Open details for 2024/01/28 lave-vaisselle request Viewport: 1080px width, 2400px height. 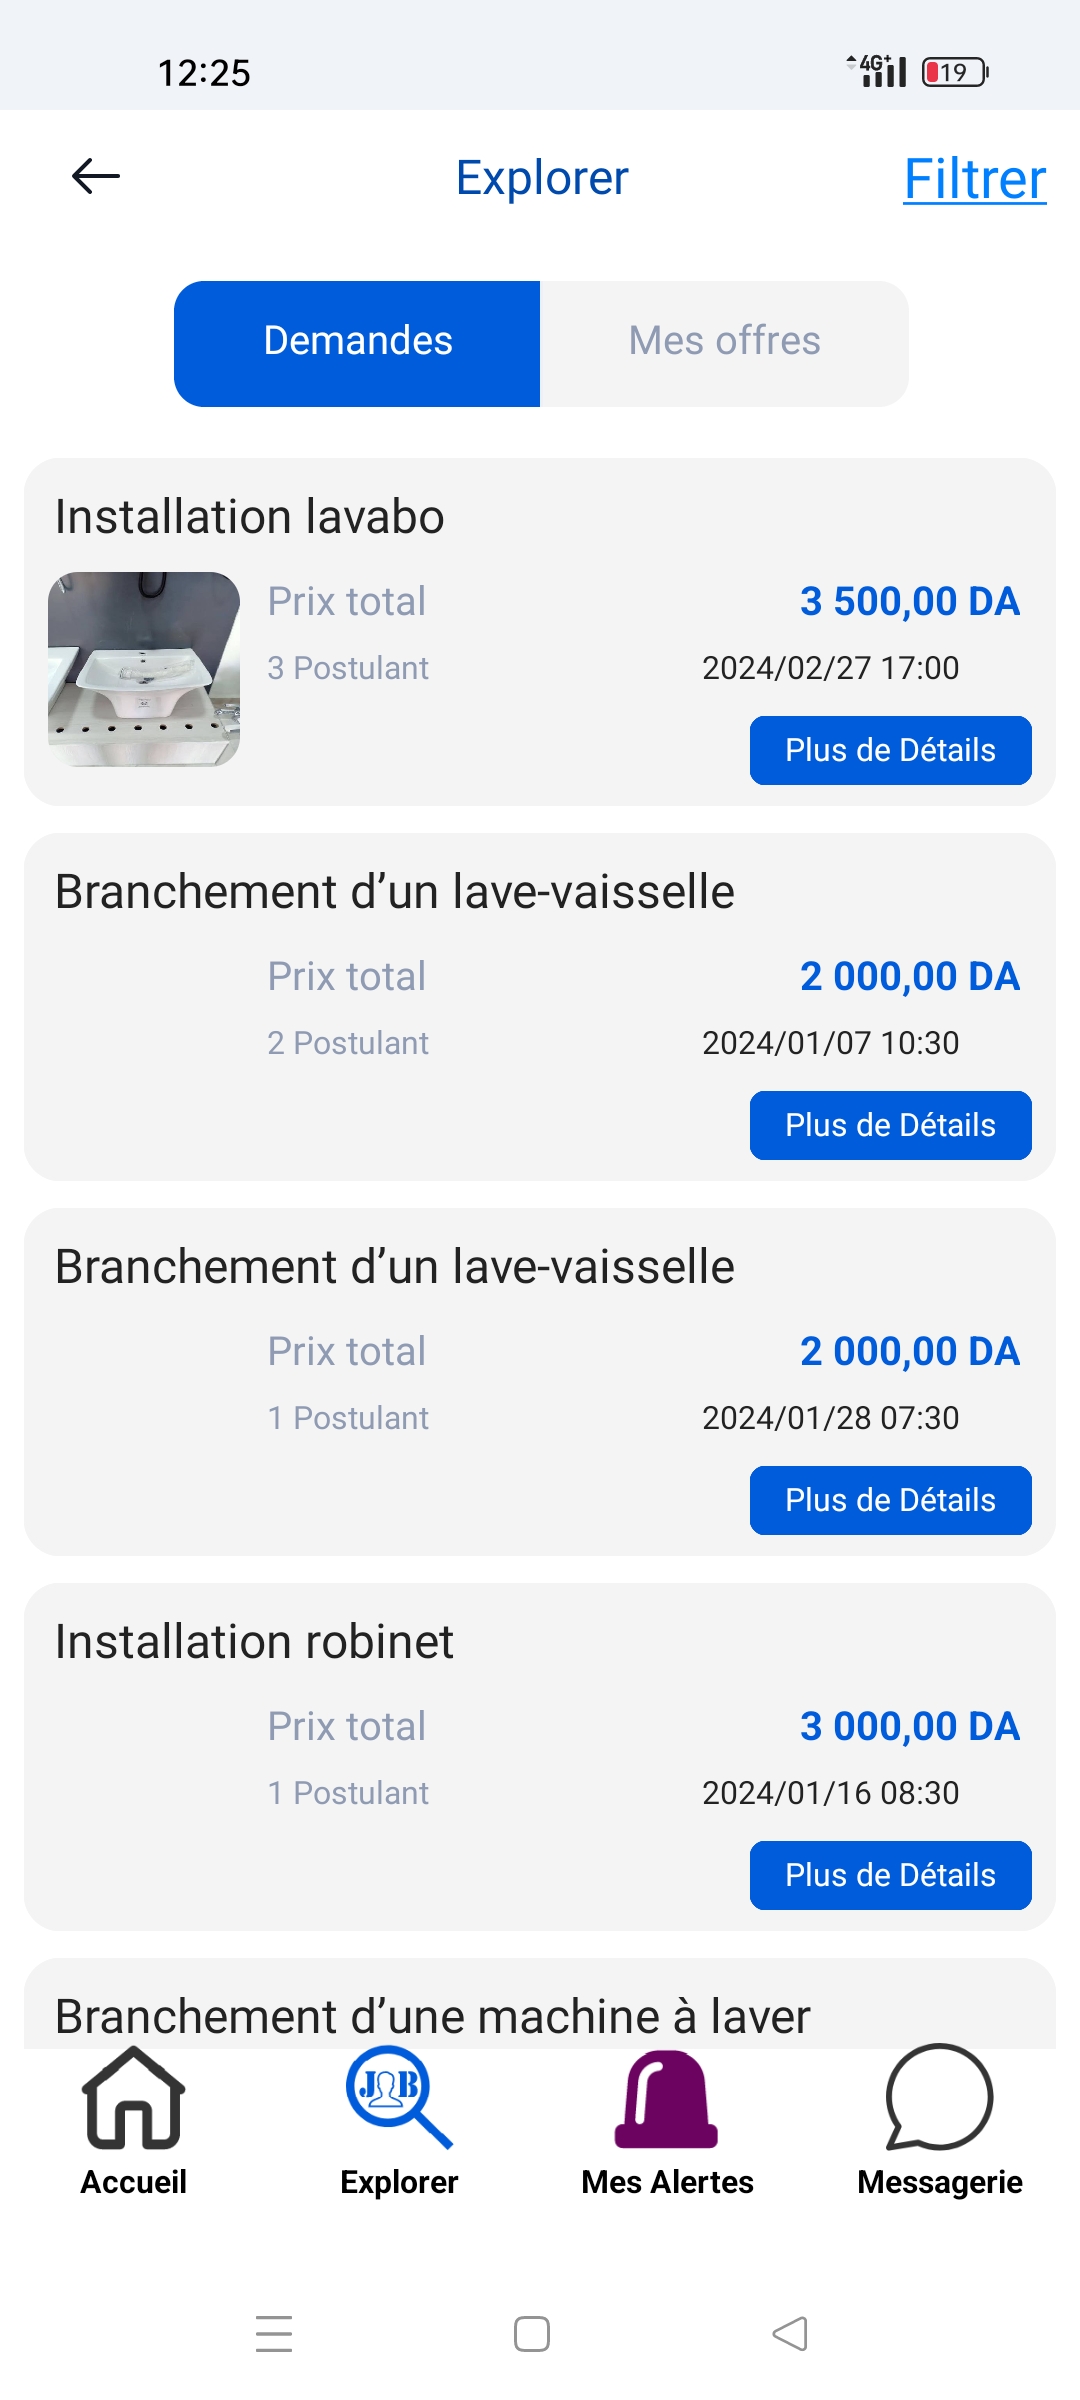890,1500
